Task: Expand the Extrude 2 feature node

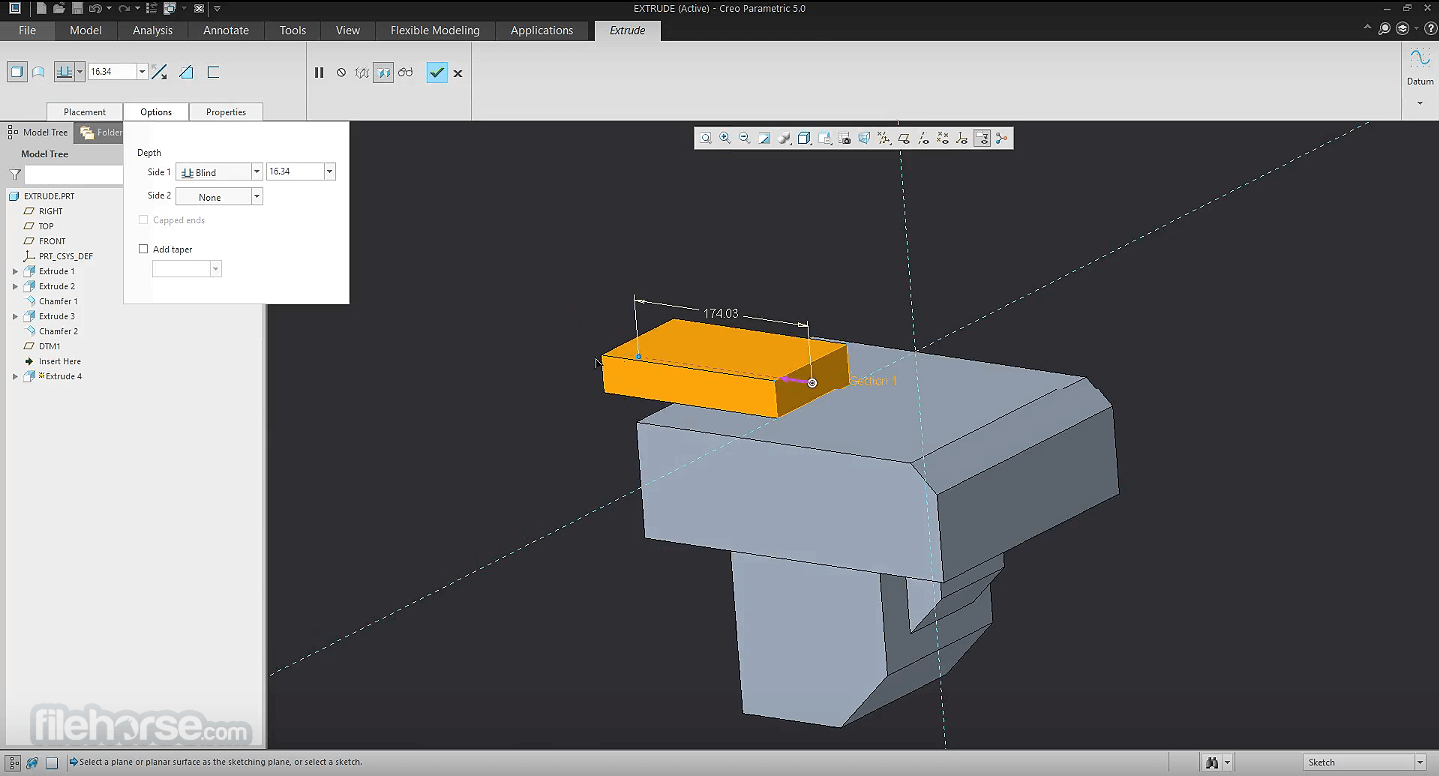Action: tap(15, 286)
